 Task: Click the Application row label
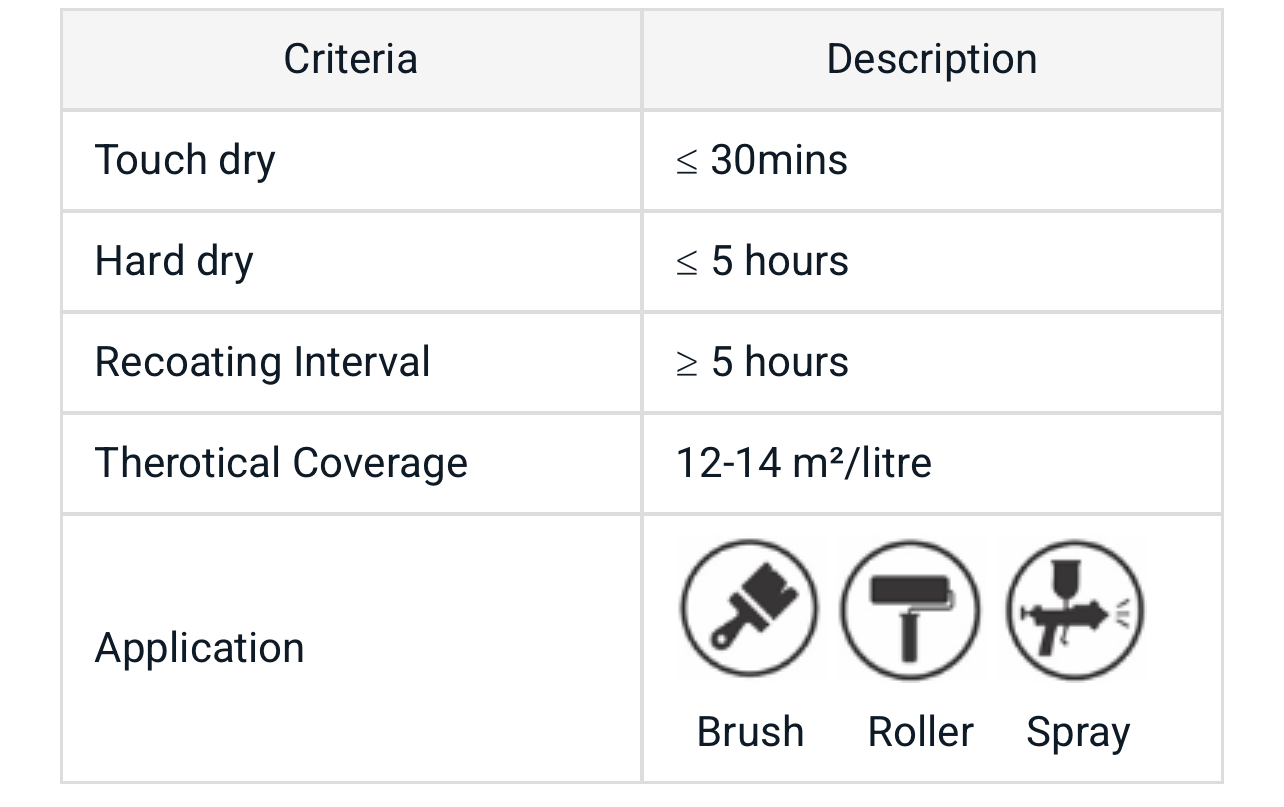click(x=199, y=648)
